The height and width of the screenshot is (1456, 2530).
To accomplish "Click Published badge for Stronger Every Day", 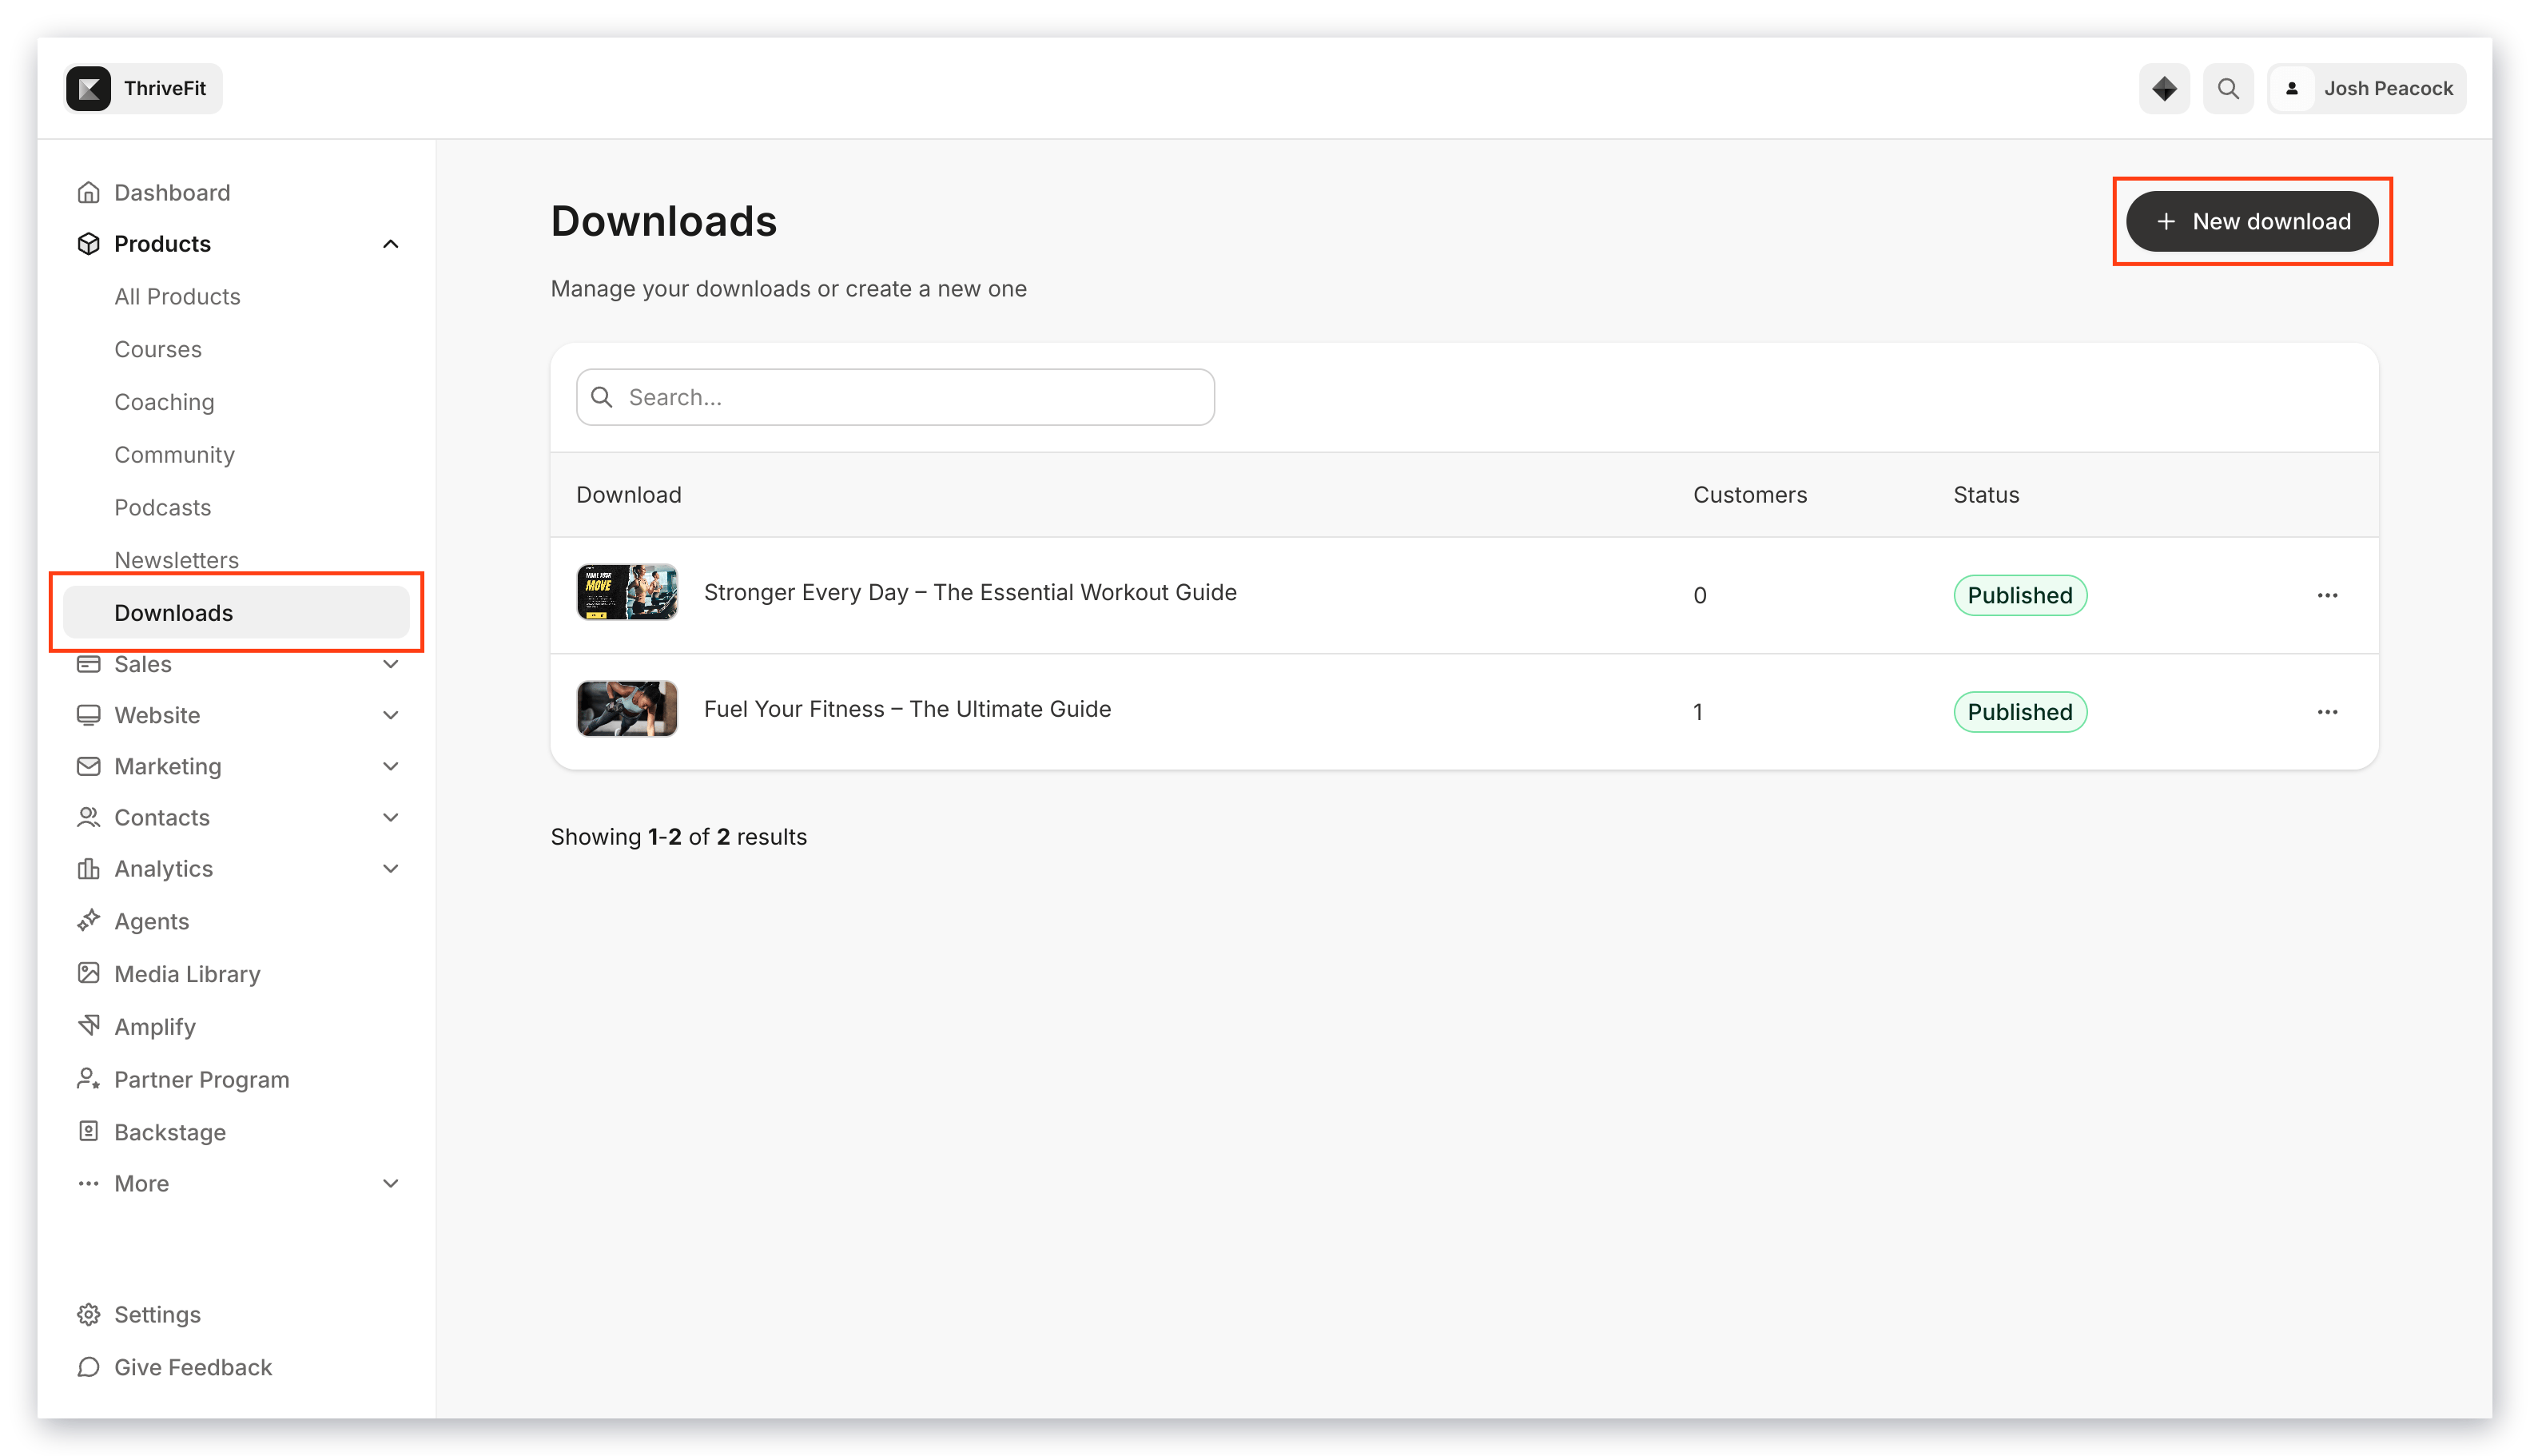I will point(2019,595).
